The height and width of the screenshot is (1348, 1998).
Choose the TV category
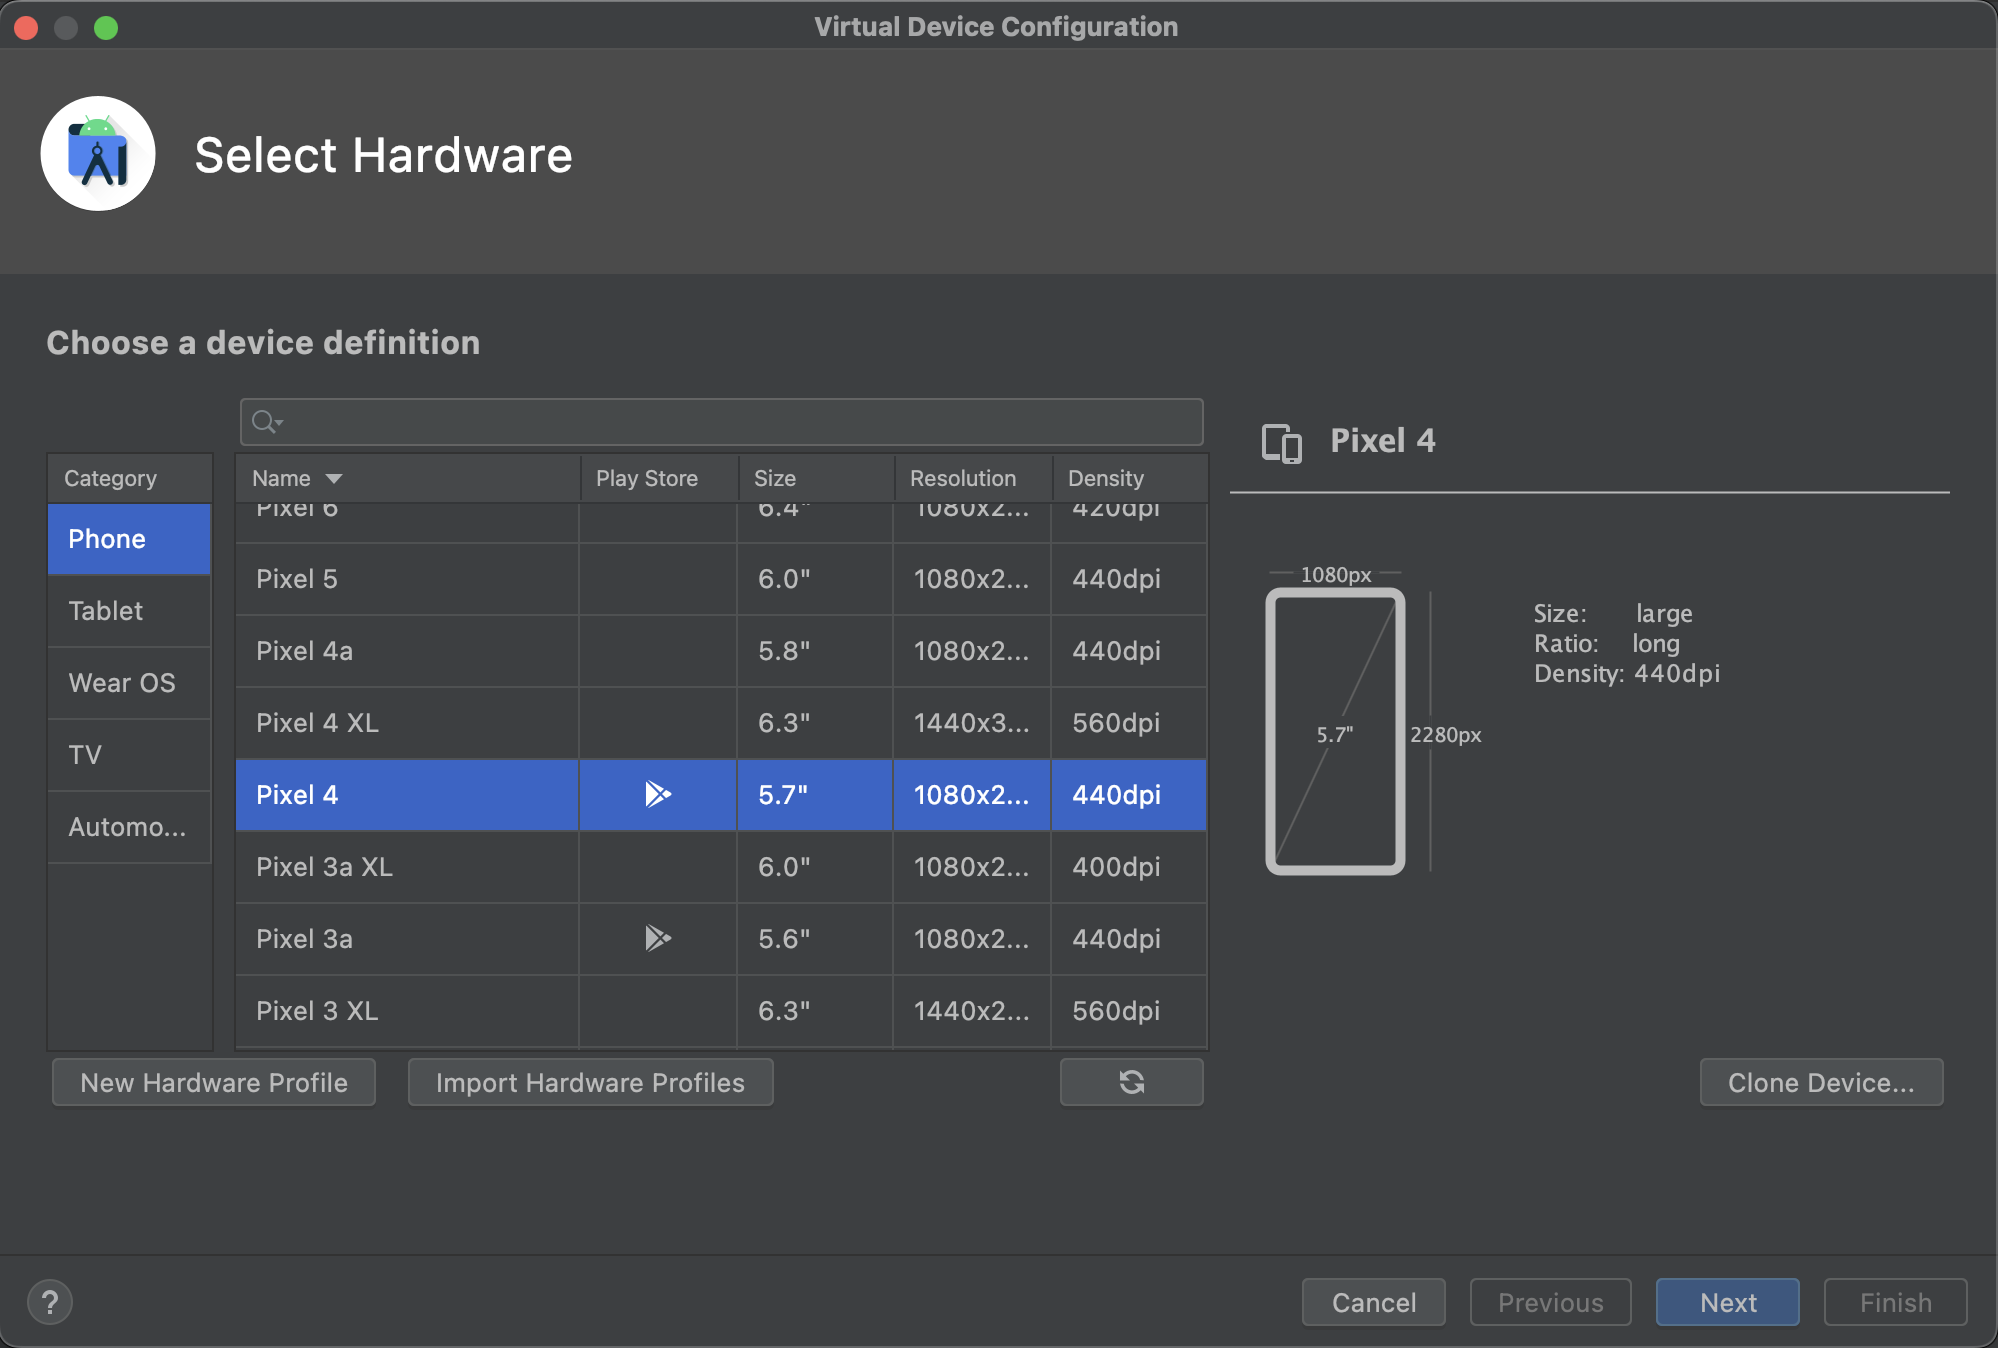point(129,755)
